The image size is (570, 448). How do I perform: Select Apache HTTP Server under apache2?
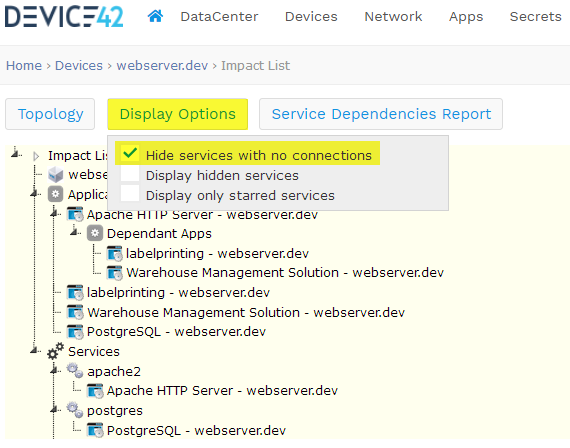pos(222,391)
